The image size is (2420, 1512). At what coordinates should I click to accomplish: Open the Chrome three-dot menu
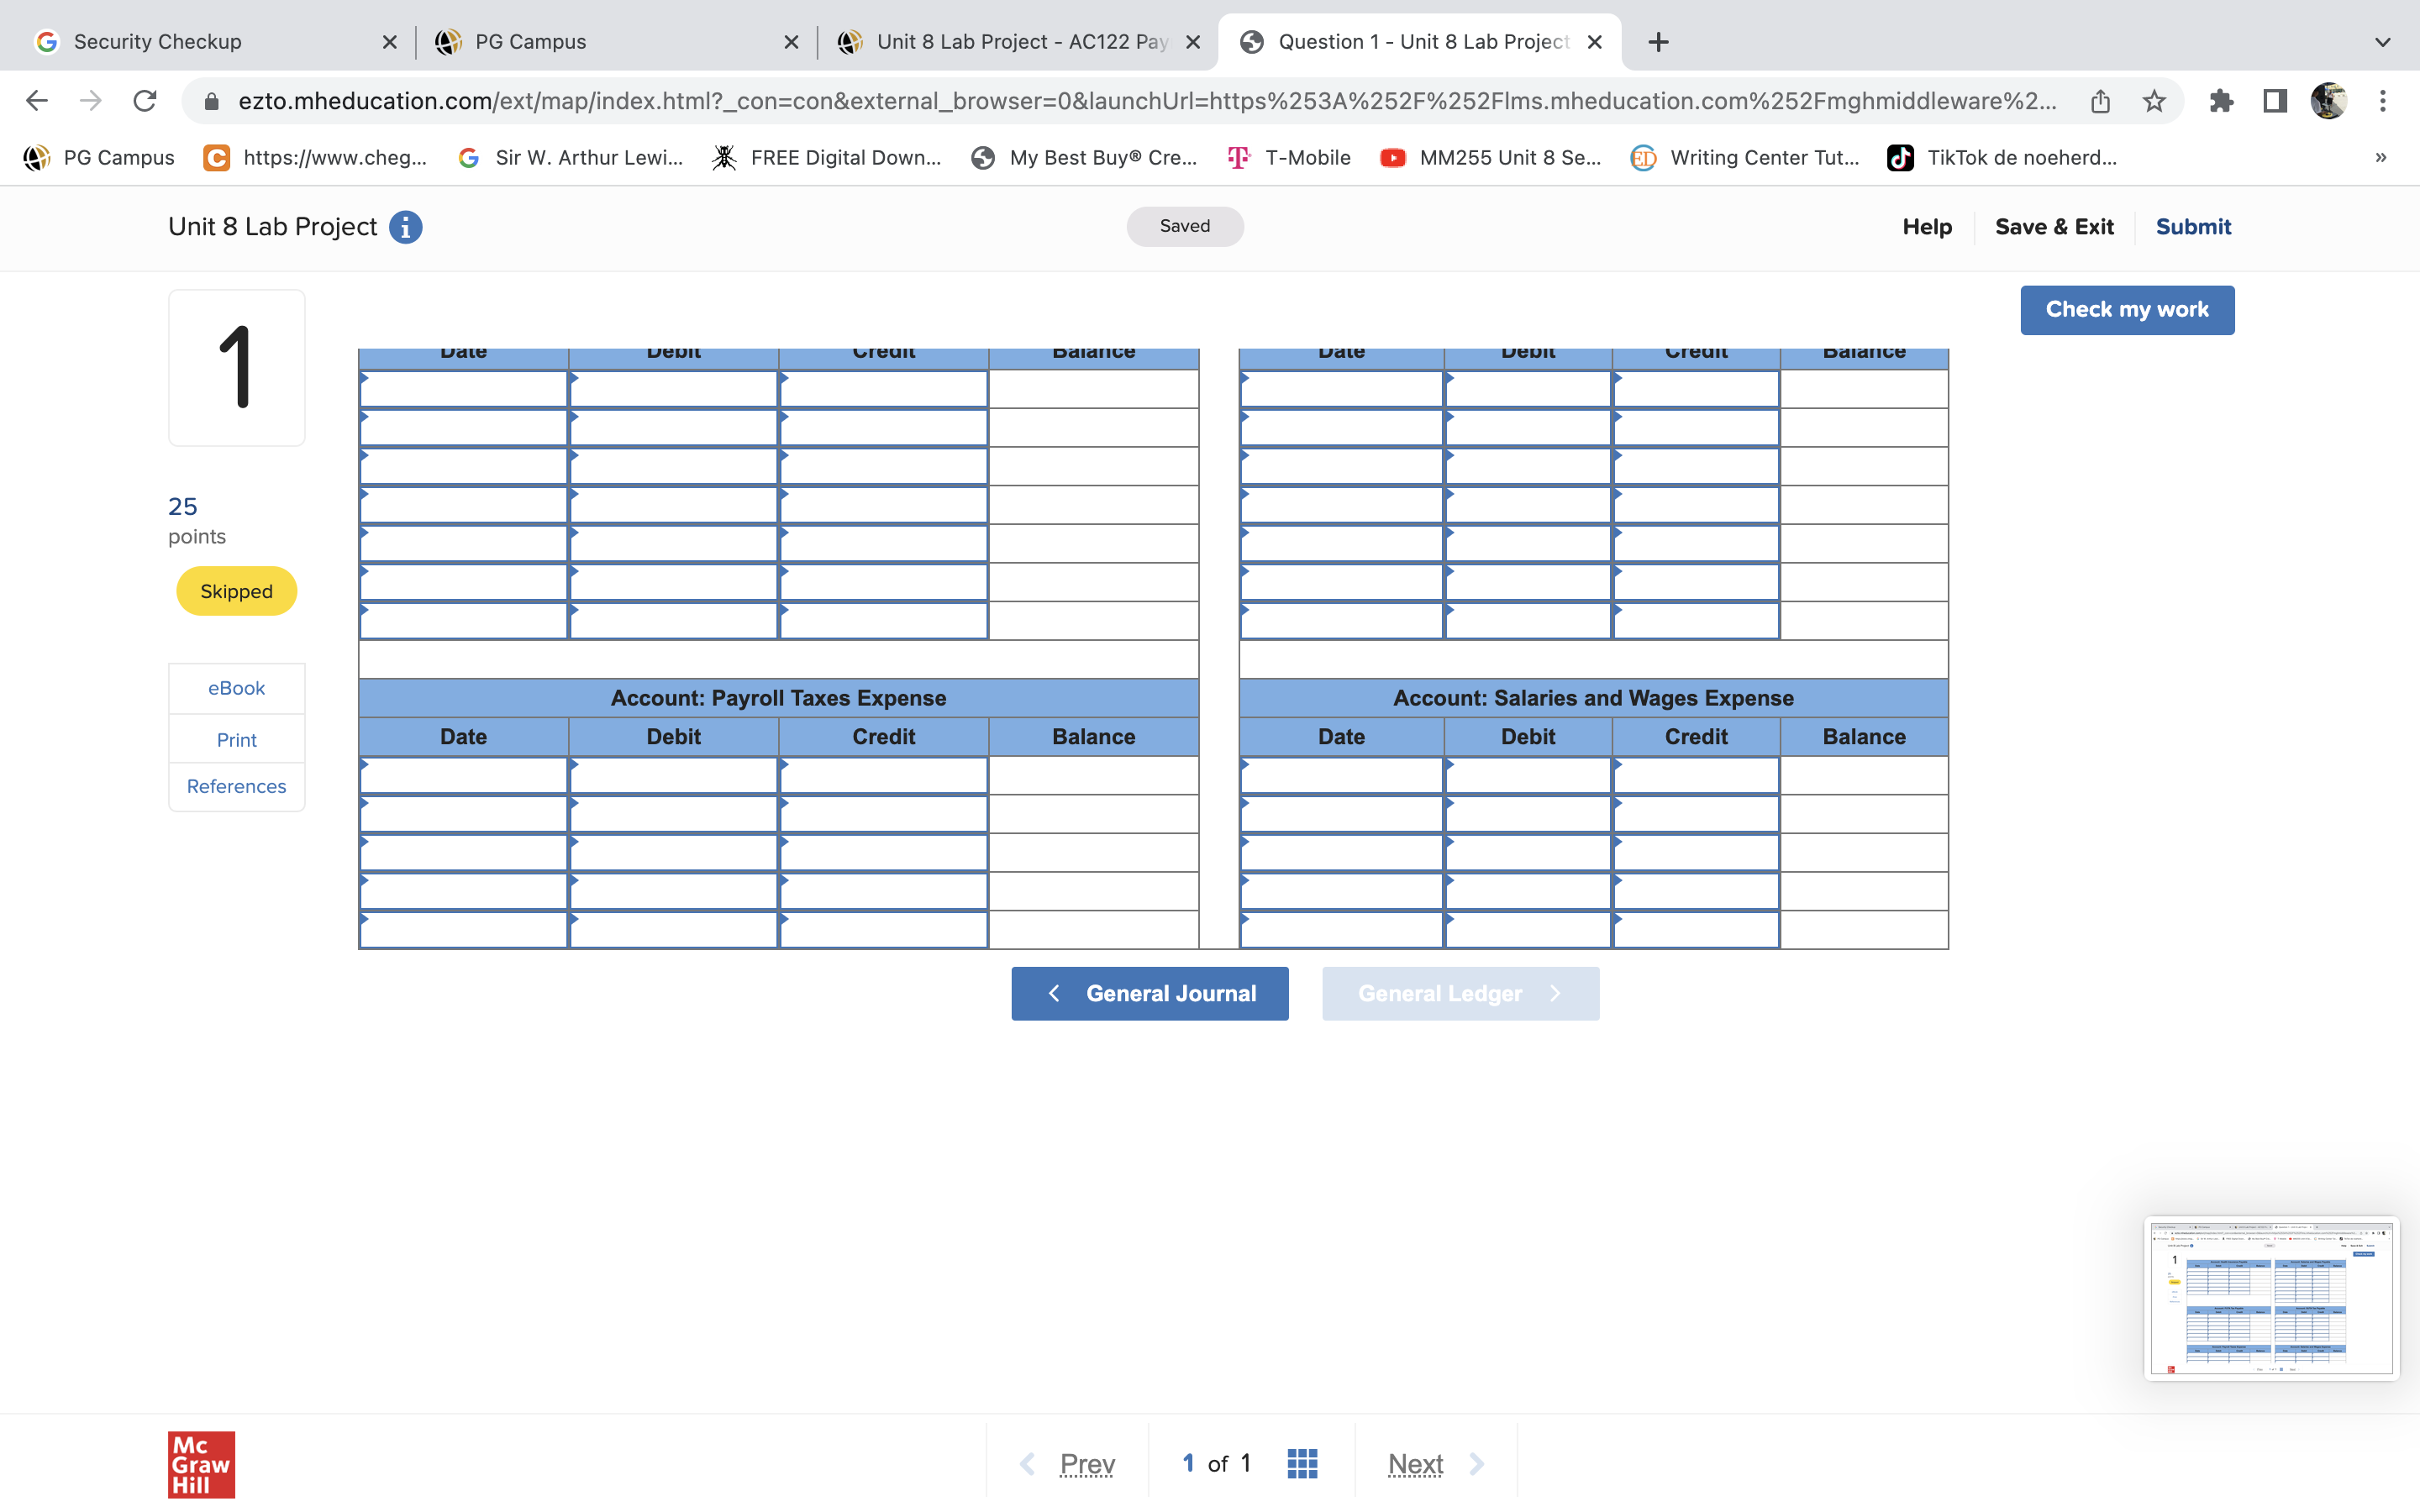(2383, 101)
